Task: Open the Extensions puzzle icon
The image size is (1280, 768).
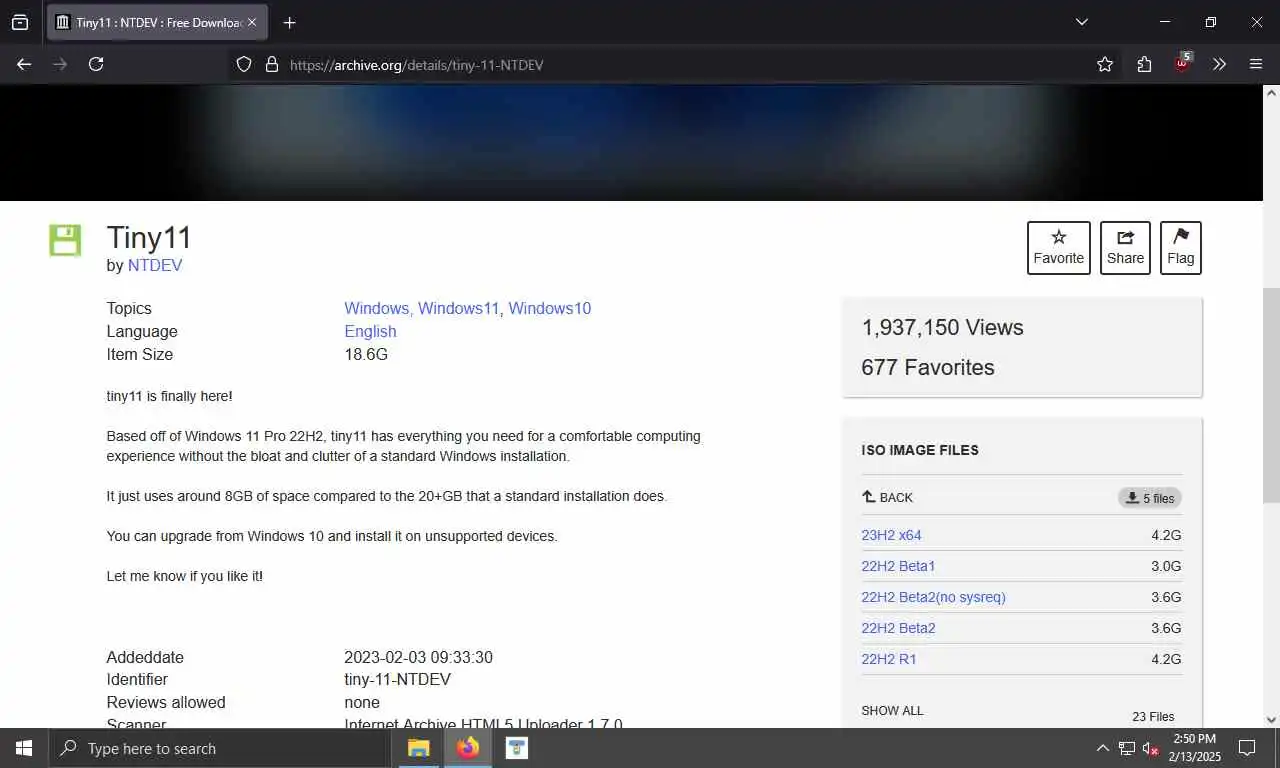Action: 1144,64
